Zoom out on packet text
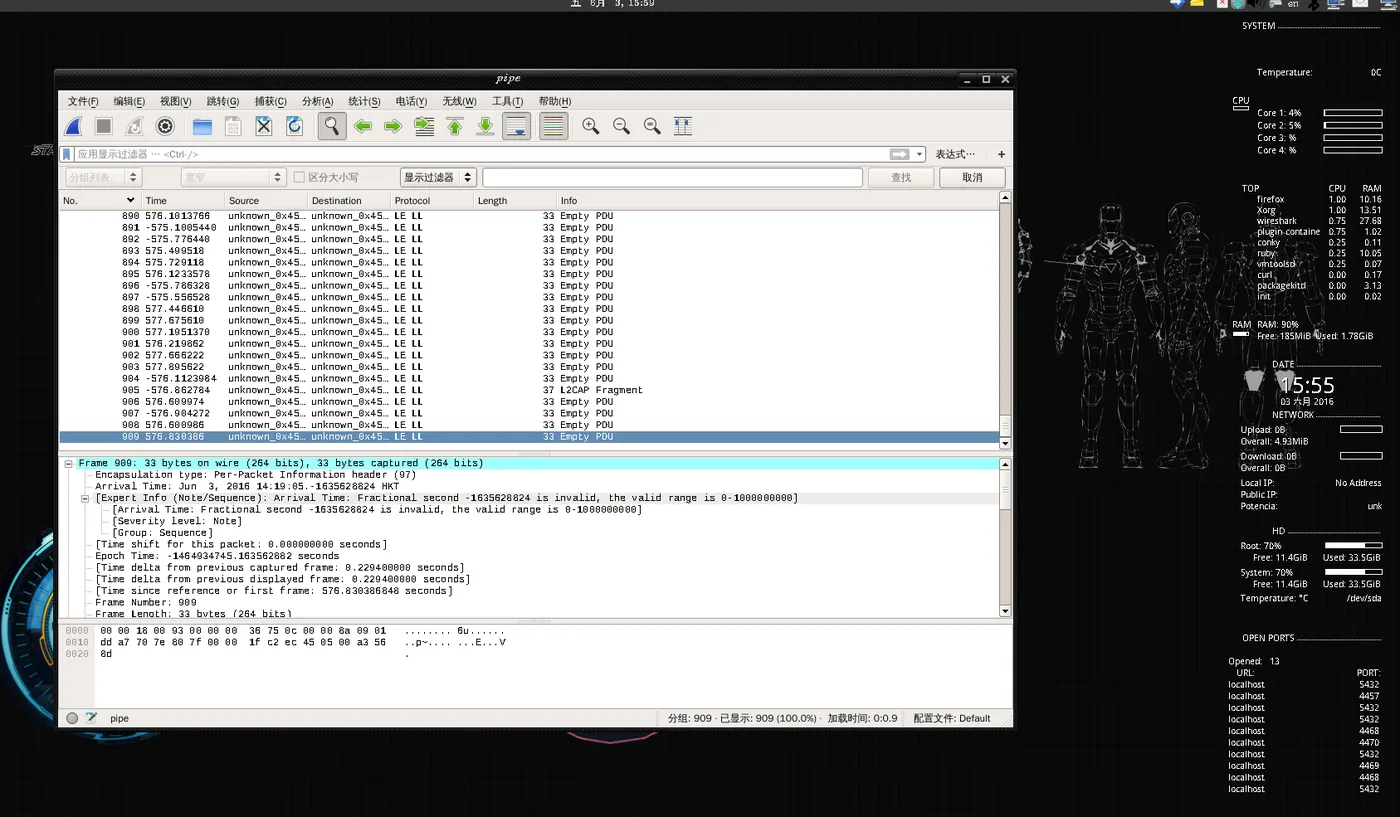The image size is (1400, 817). 622,127
